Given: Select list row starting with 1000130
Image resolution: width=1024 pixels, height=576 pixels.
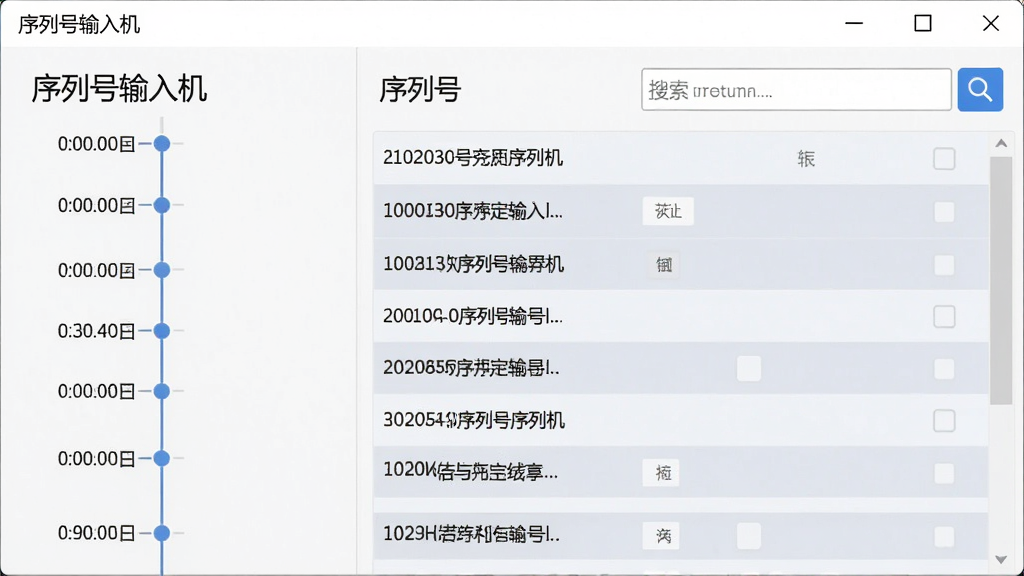Looking at the screenshot, I should (x=680, y=211).
